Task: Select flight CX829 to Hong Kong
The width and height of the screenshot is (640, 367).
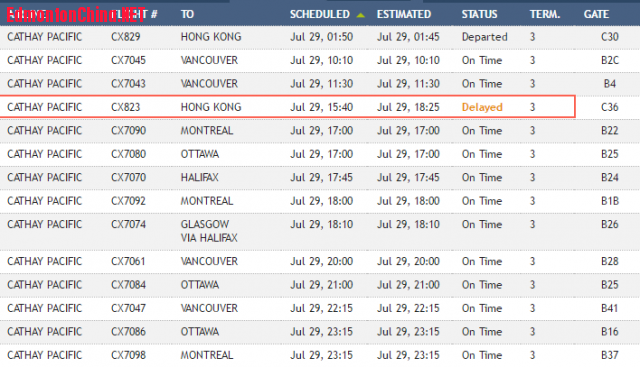Action: click(320, 37)
